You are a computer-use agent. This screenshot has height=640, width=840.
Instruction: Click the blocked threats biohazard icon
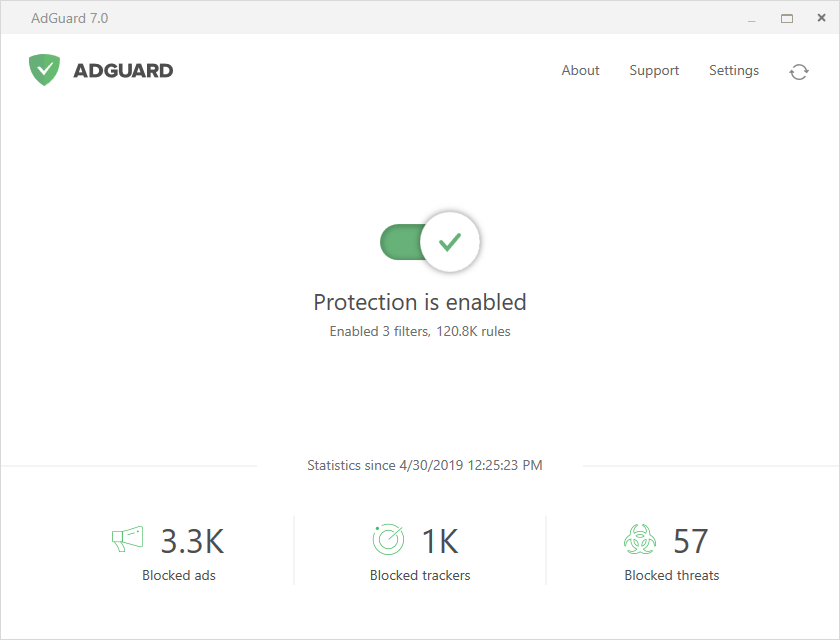[640, 539]
